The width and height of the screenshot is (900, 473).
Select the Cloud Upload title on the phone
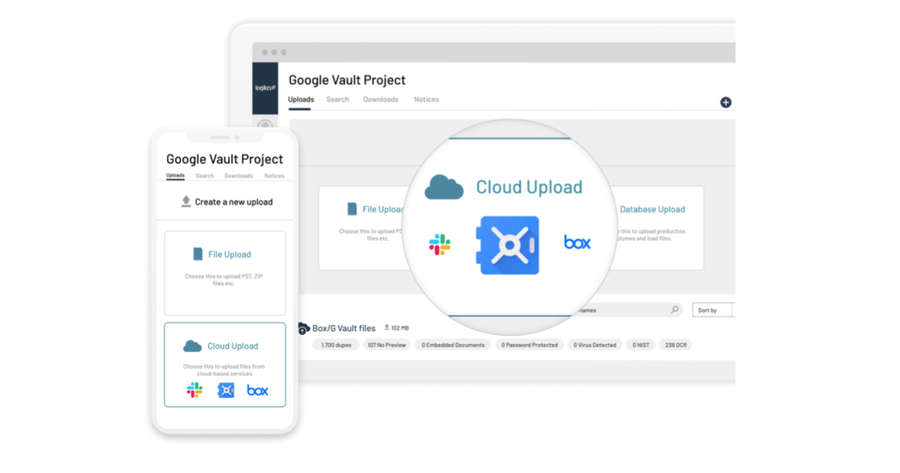tap(232, 346)
